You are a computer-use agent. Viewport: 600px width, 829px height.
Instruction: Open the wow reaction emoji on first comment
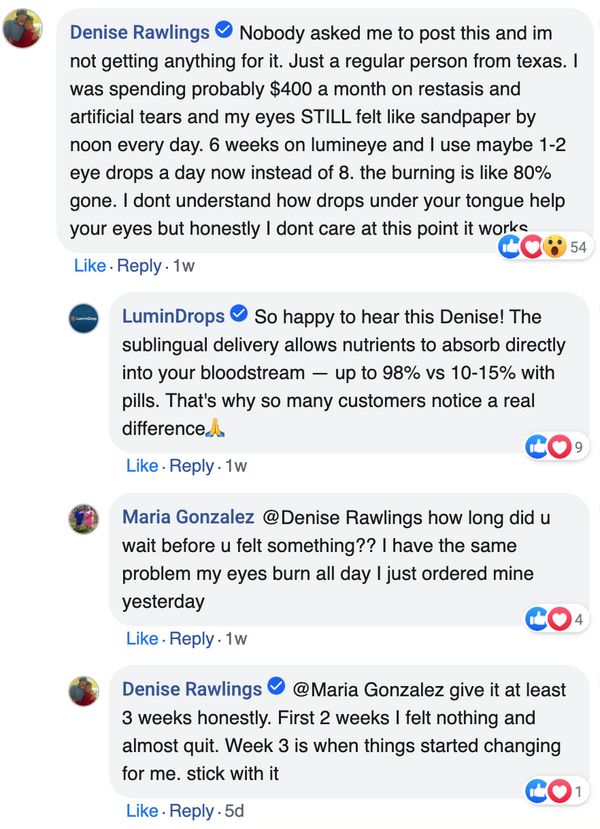[555, 246]
